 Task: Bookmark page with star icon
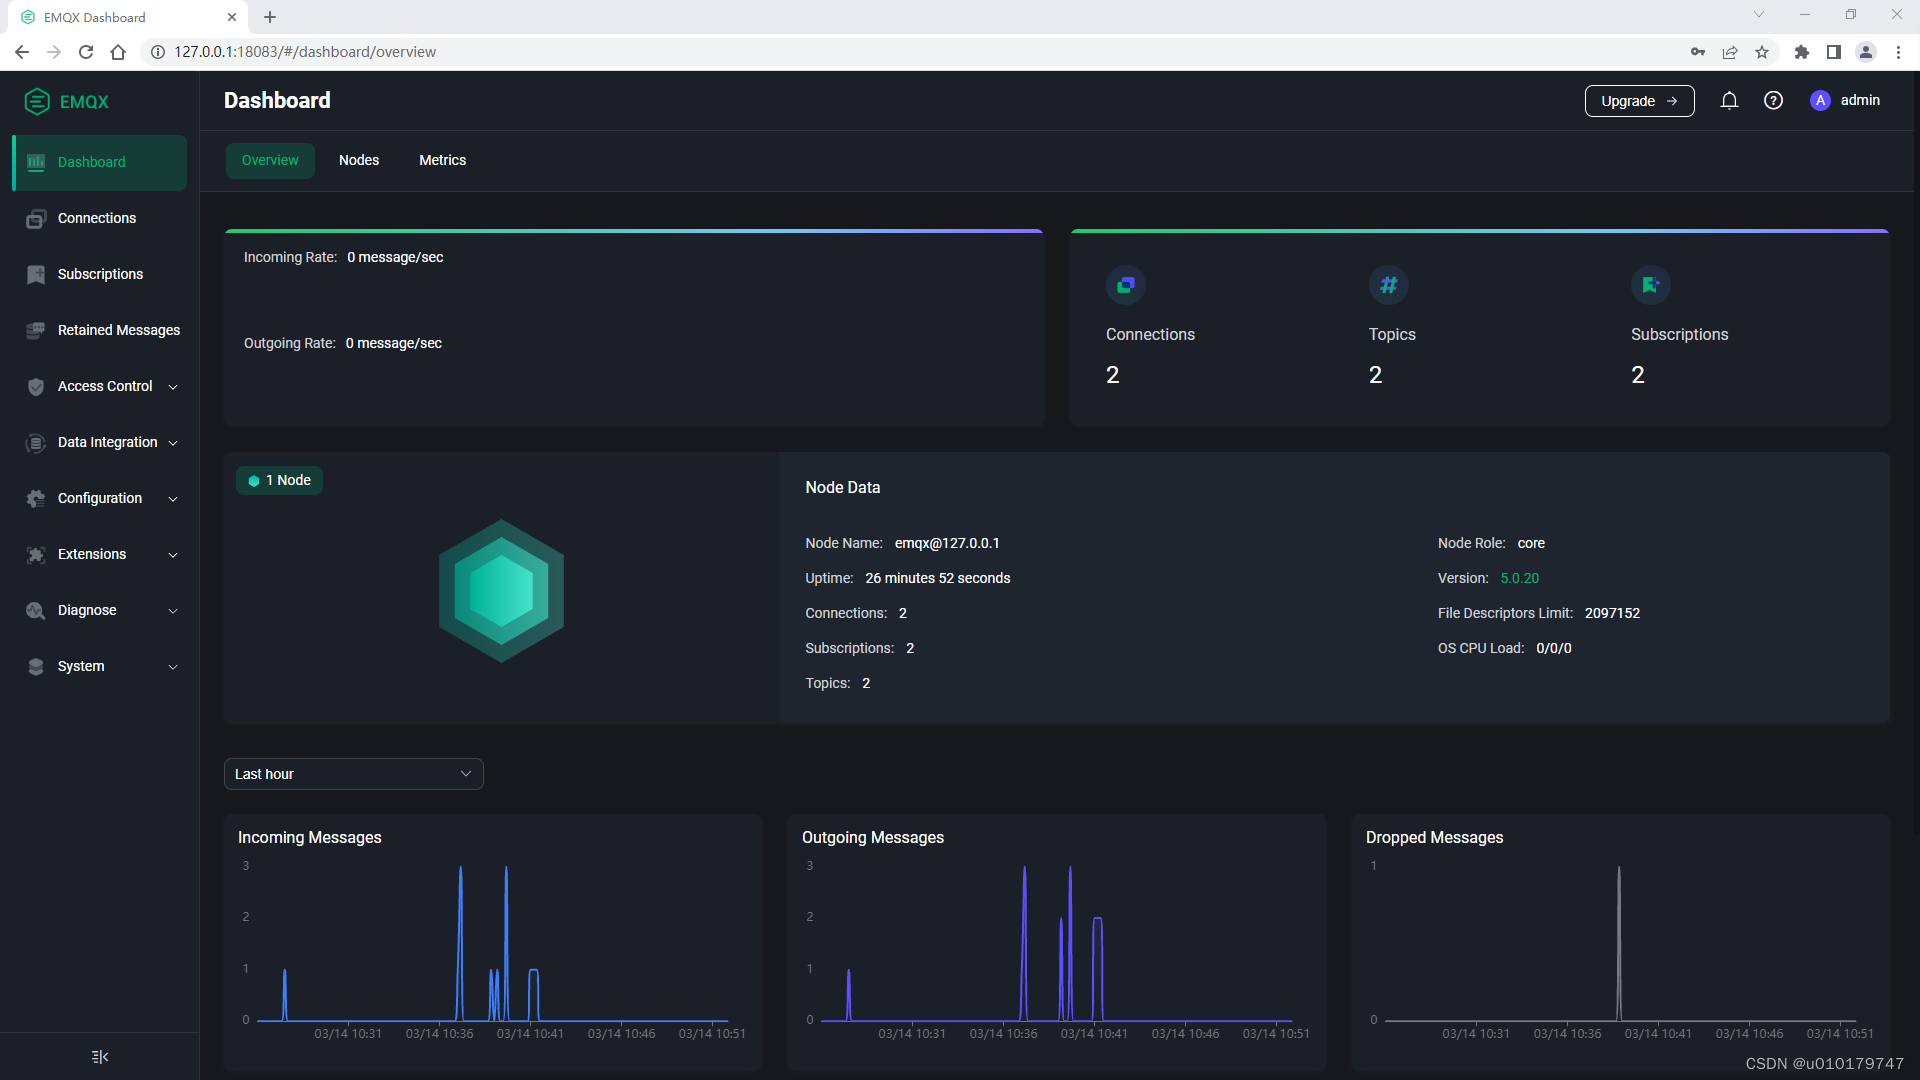click(1762, 52)
